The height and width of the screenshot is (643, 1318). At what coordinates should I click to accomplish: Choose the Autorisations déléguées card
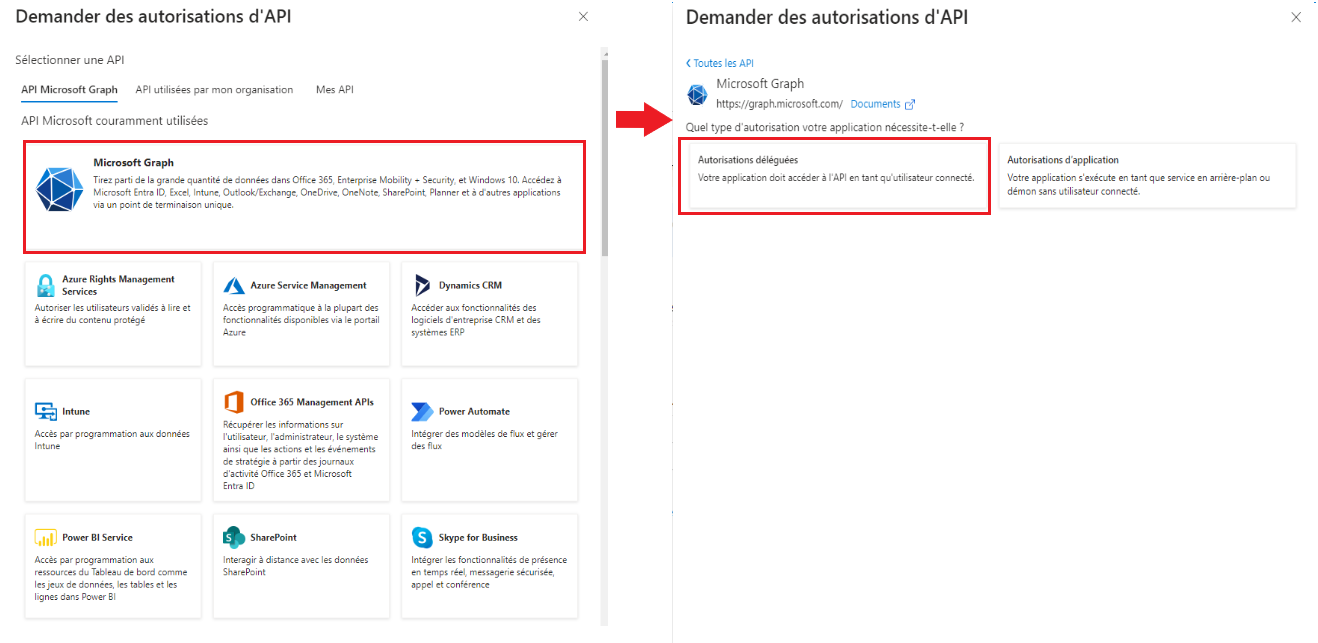tap(835, 176)
